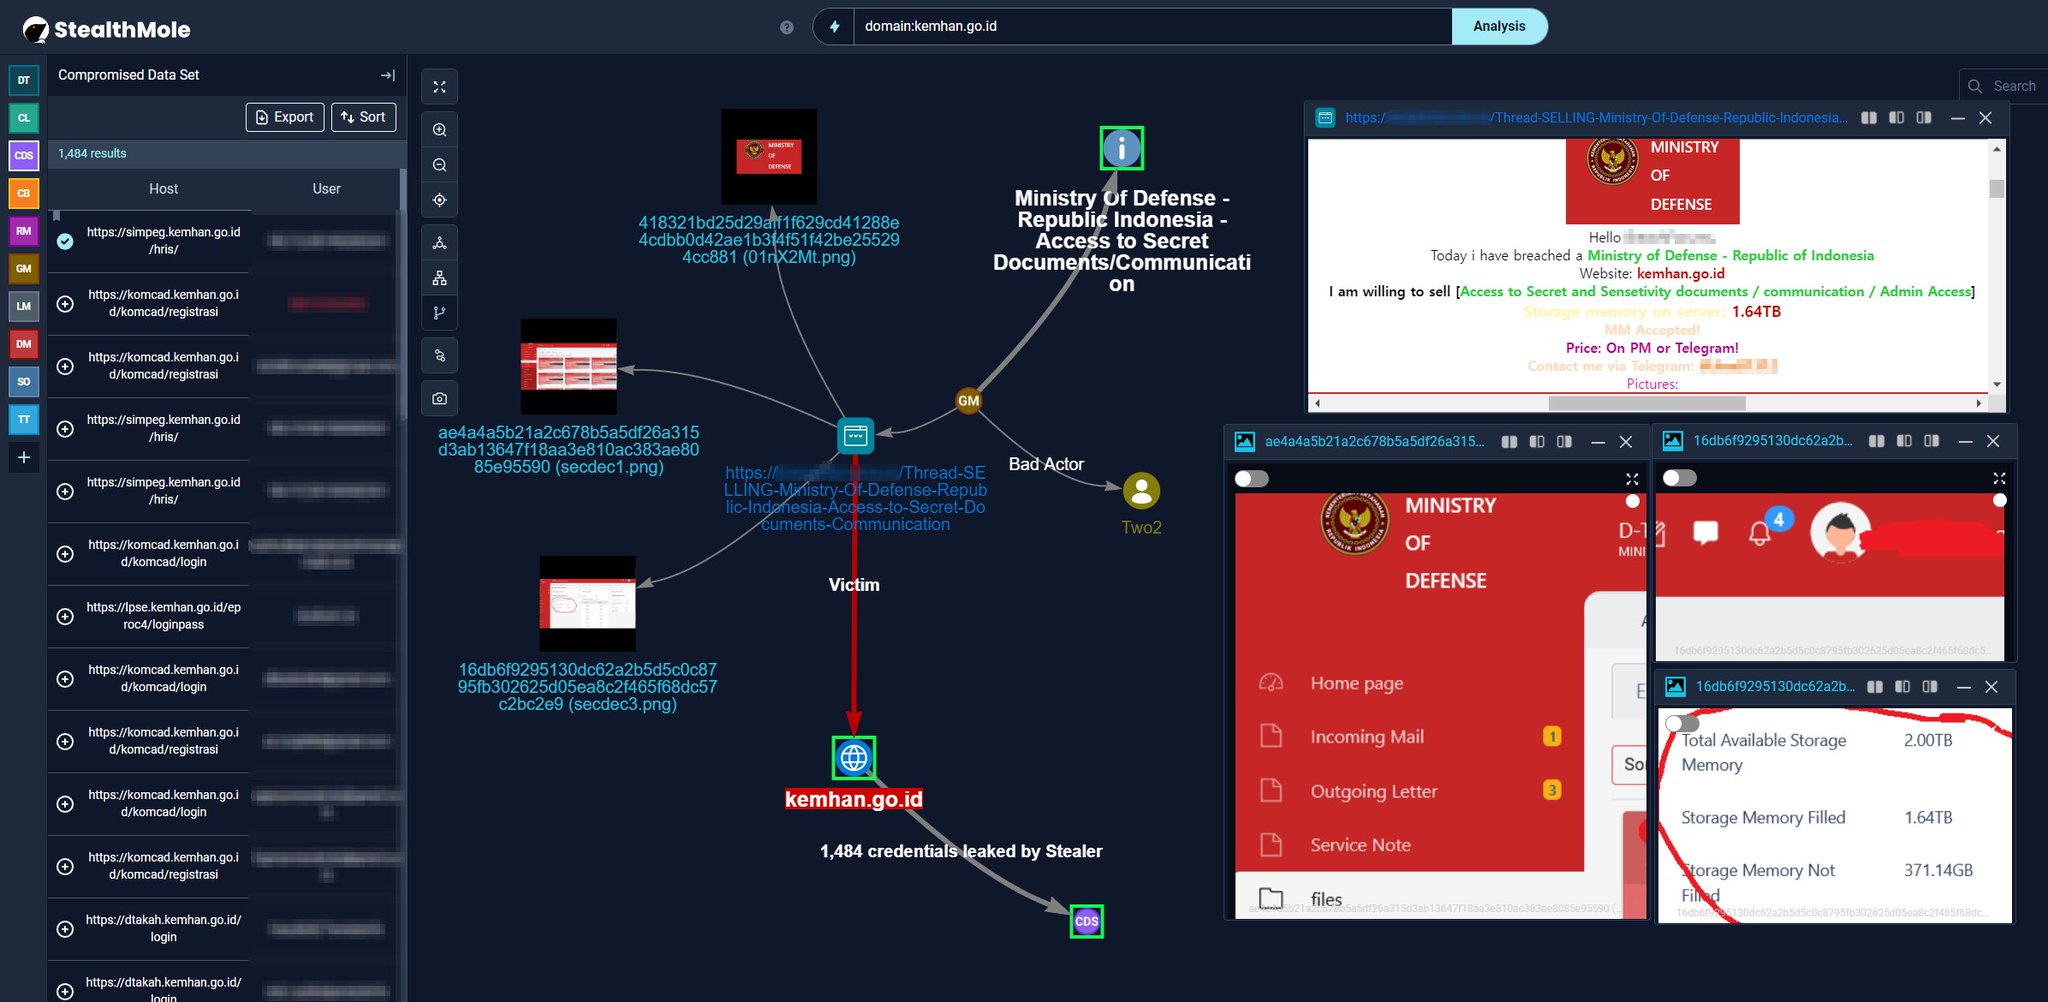2048x1002 pixels.
Task: Add a new module with plus icon
Action: (23, 457)
